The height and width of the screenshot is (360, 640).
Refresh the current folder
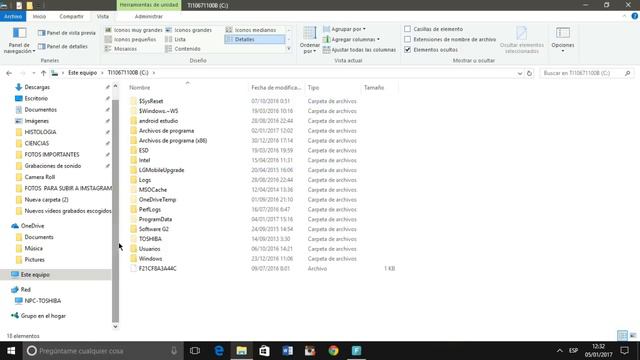click(x=529, y=73)
